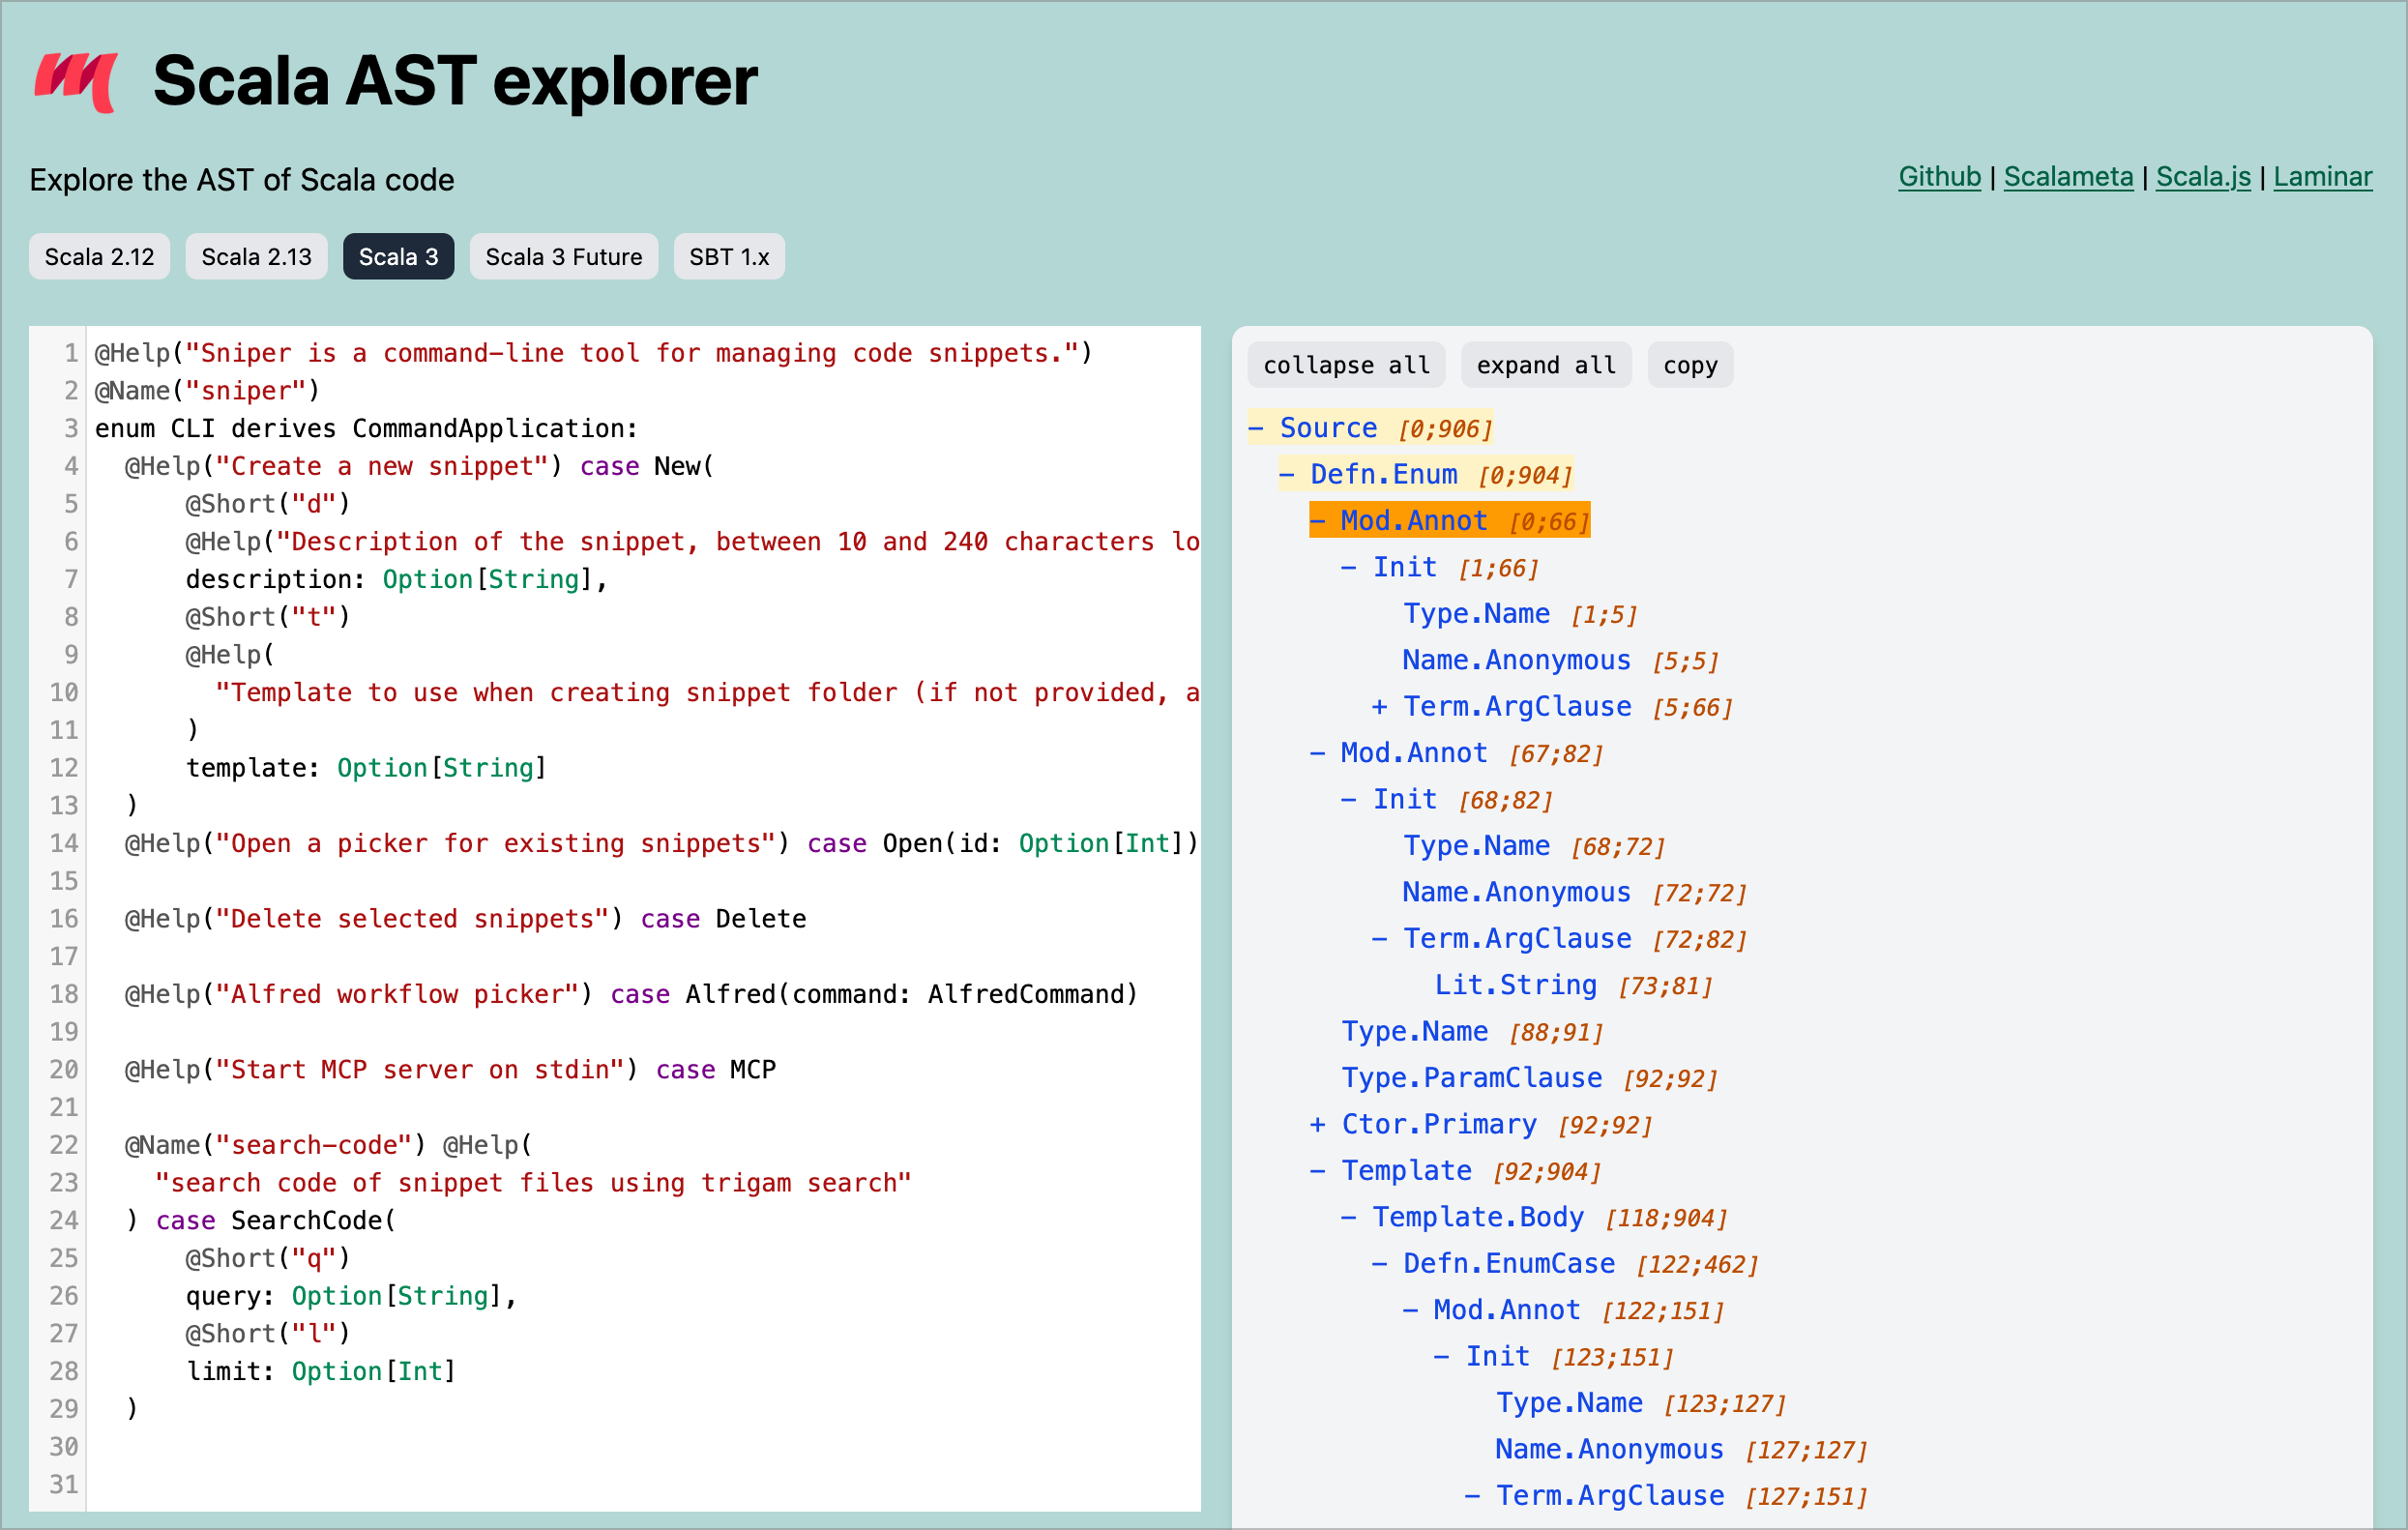The height and width of the screenshot is (1530, 2408).
Task: Collapse the highlighted Mod.Annot [0;66] node
Action: (1319, 520)
